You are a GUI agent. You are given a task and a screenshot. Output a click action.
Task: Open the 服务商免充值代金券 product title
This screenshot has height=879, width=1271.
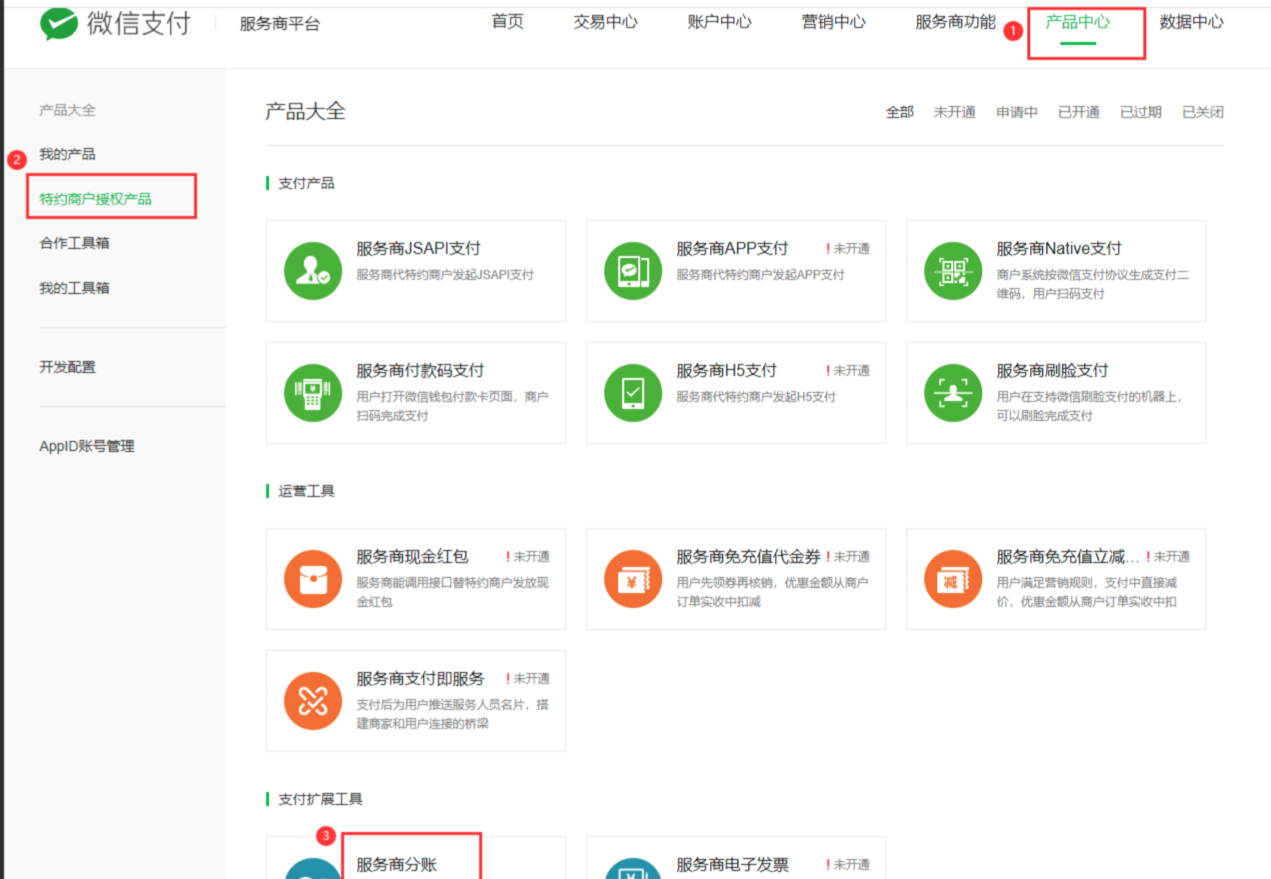748,557
